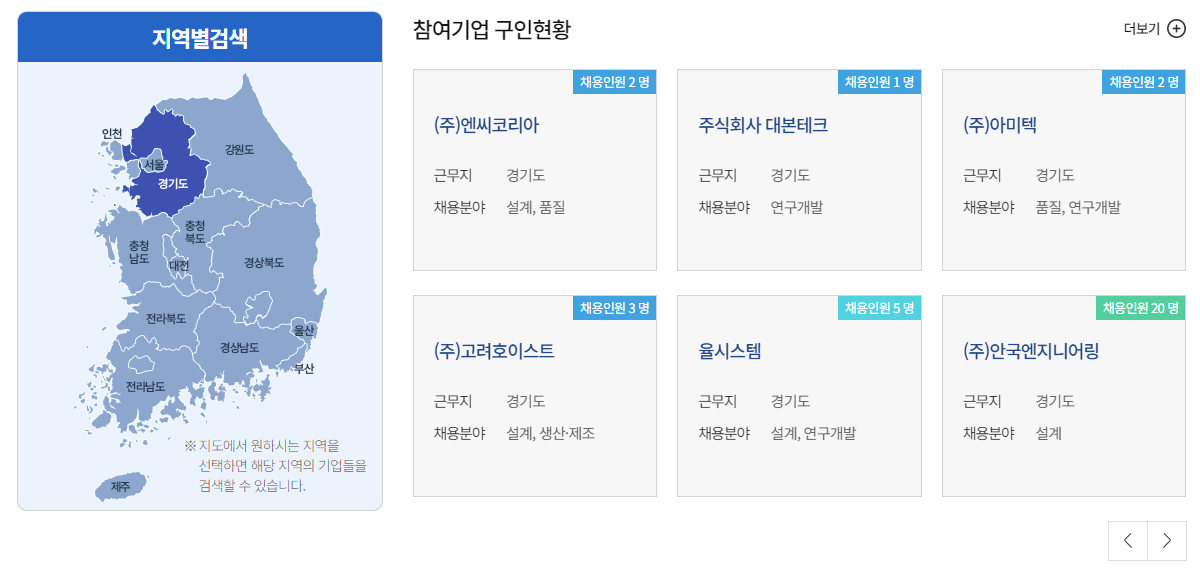Open the (주)고려호이스트 job card

[x=535, y=396]
